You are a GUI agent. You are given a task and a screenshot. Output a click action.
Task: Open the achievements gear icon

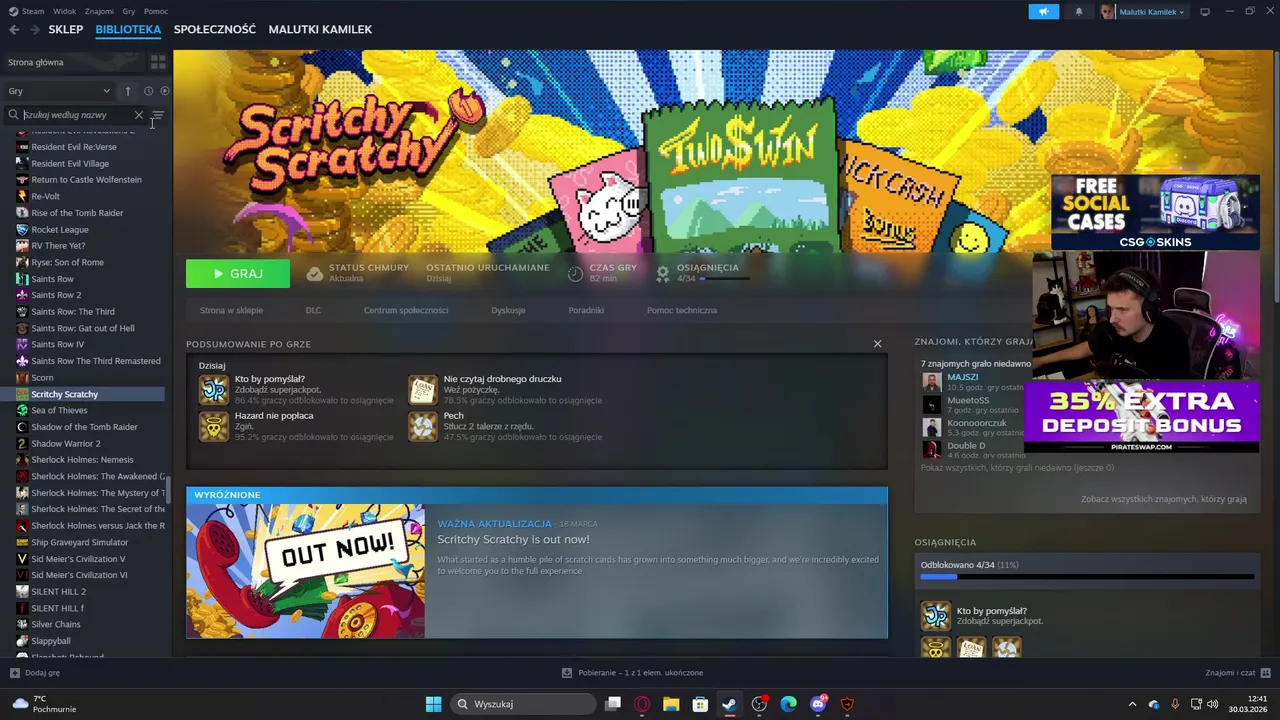pyautogui.click(x=662, y=273)
